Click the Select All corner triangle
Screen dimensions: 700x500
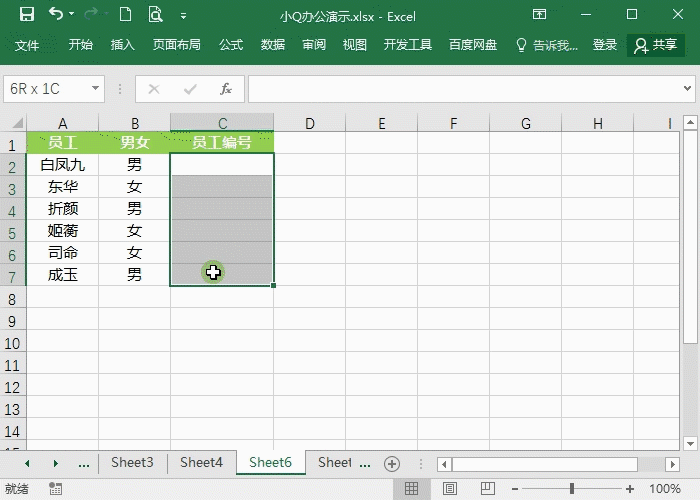(17, 123)
